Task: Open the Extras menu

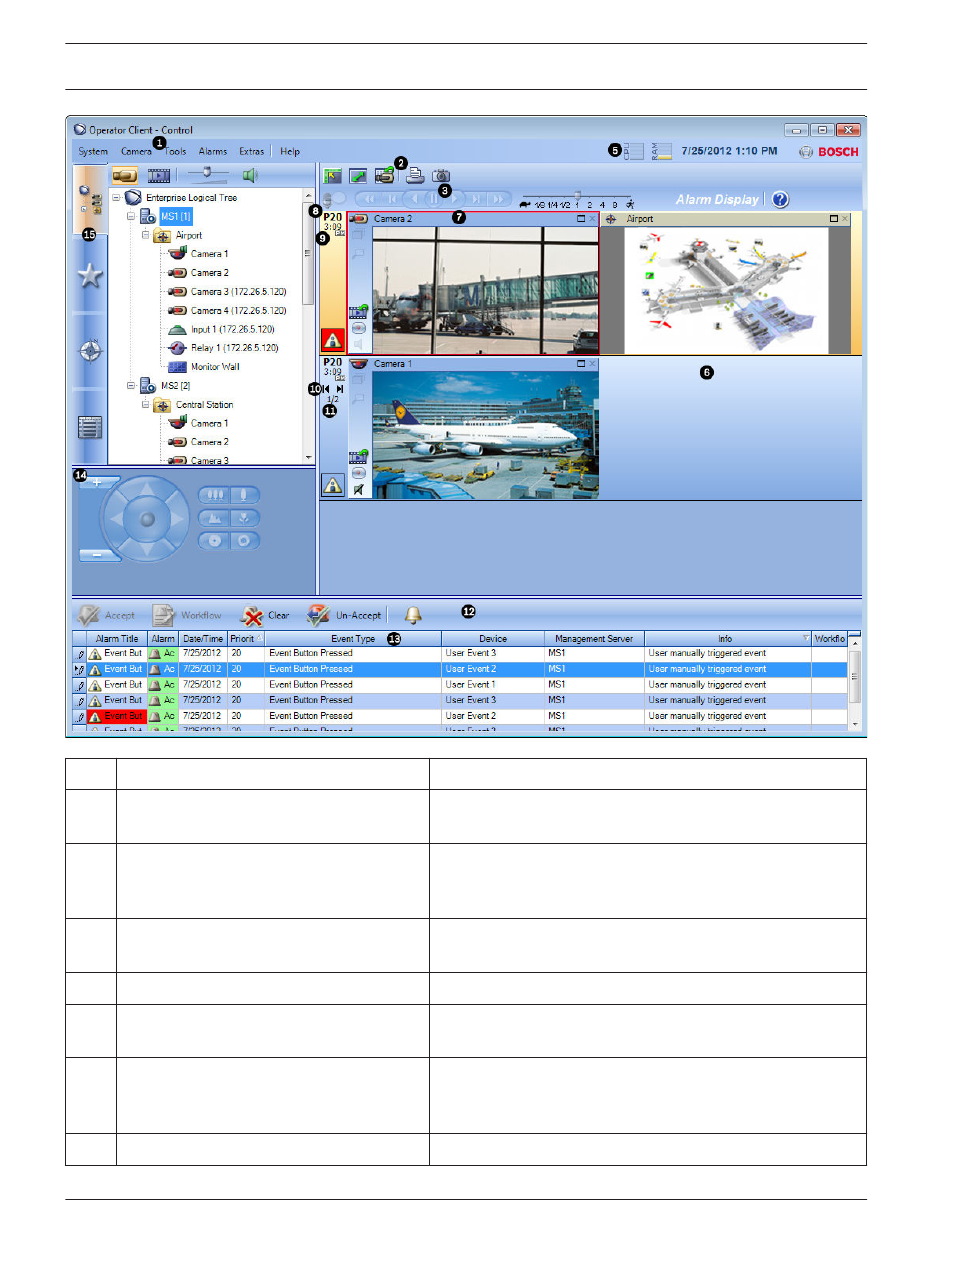Action: point(252,152)
